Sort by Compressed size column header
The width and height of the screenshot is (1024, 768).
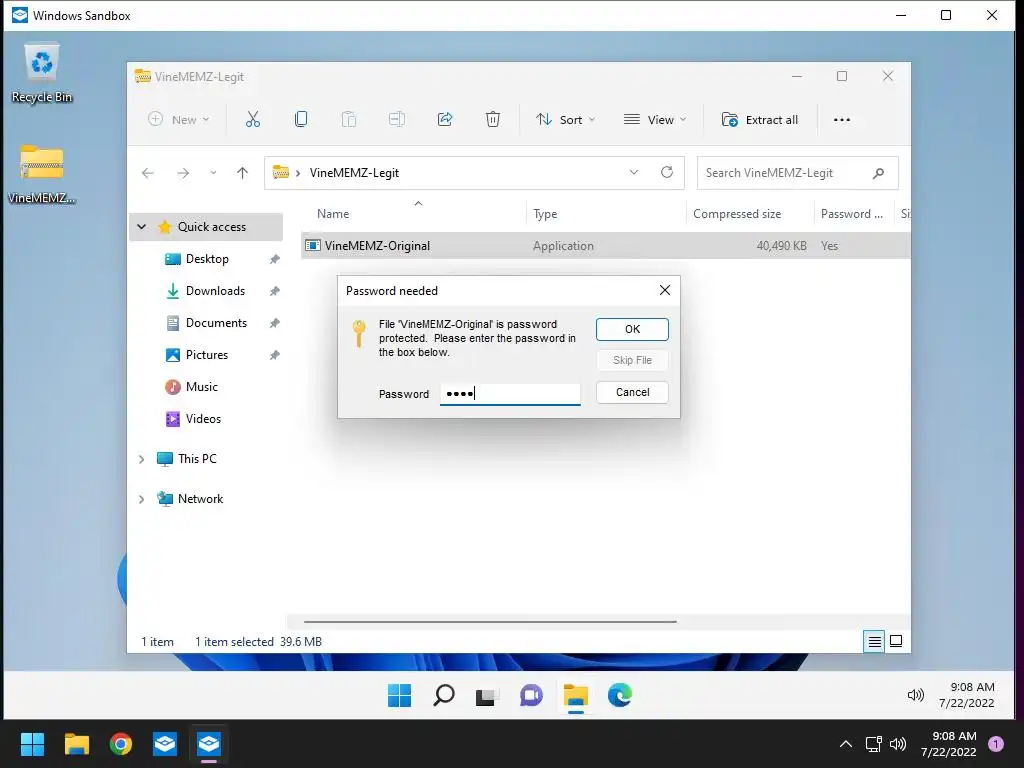(737, 214)
